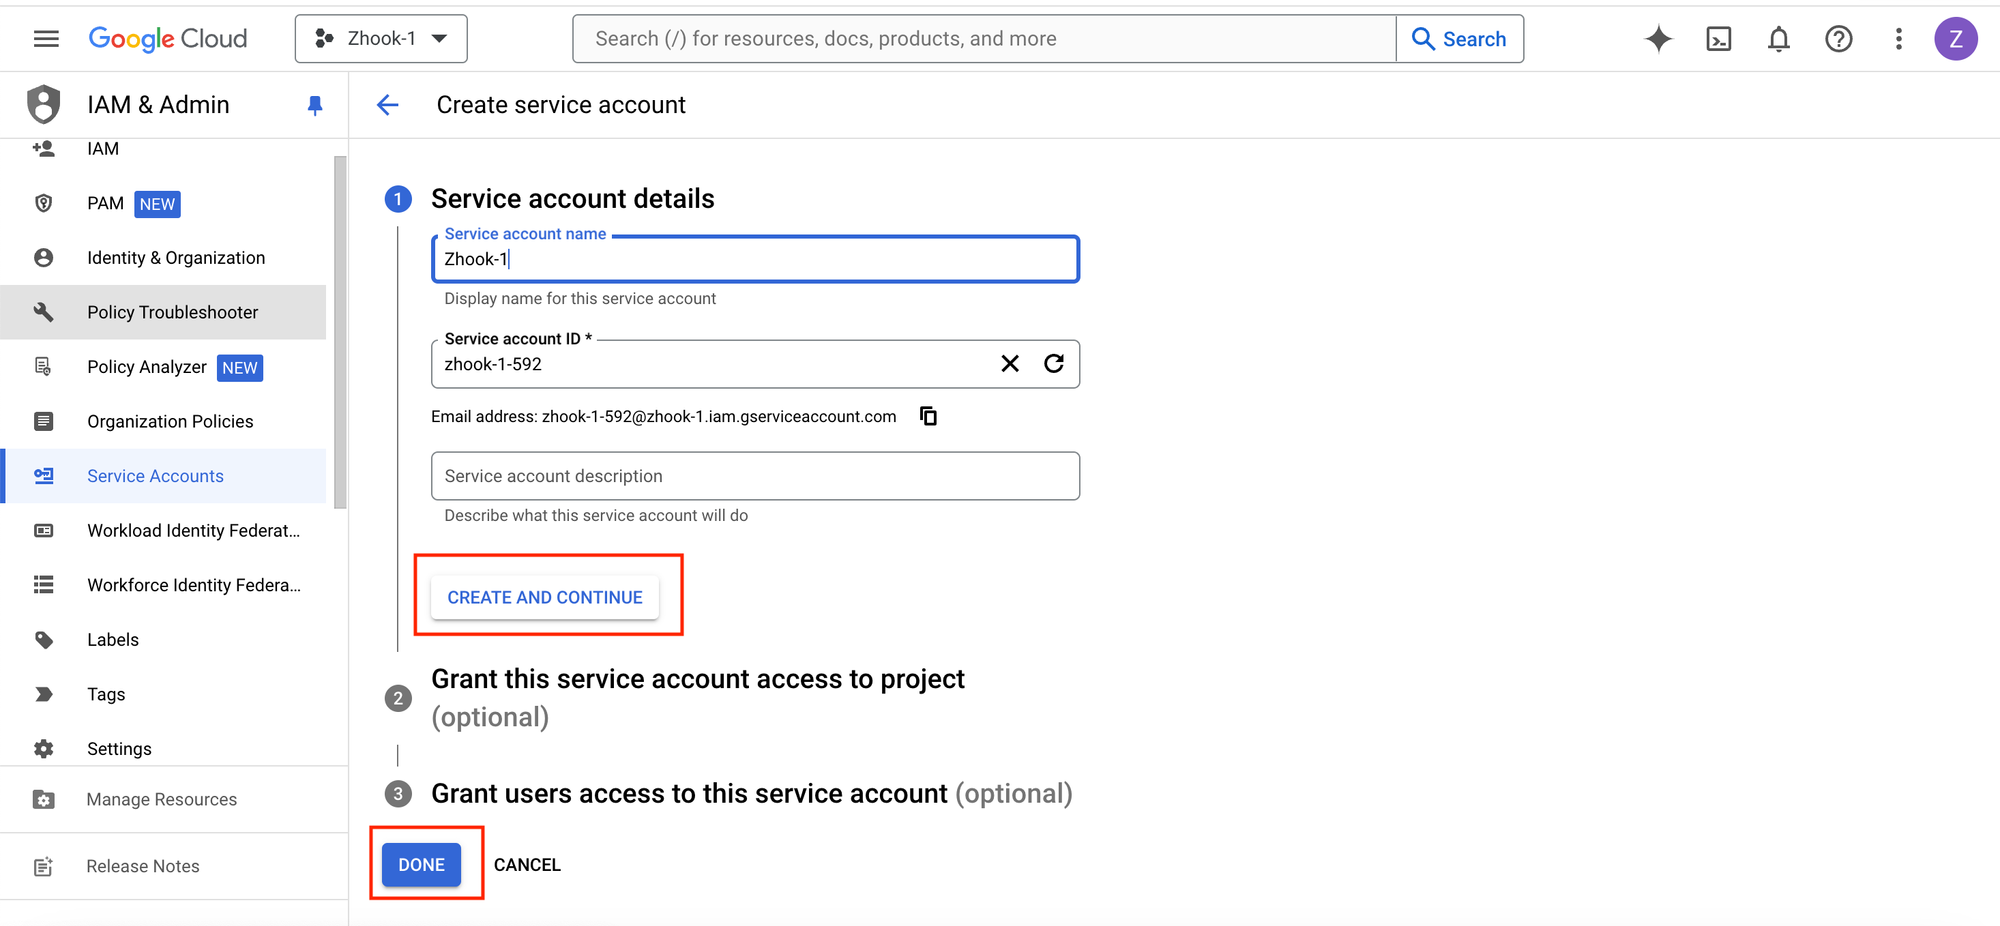Go back using the arrow icon
Screen dimensions: 2000x926
tap(388, 105)
